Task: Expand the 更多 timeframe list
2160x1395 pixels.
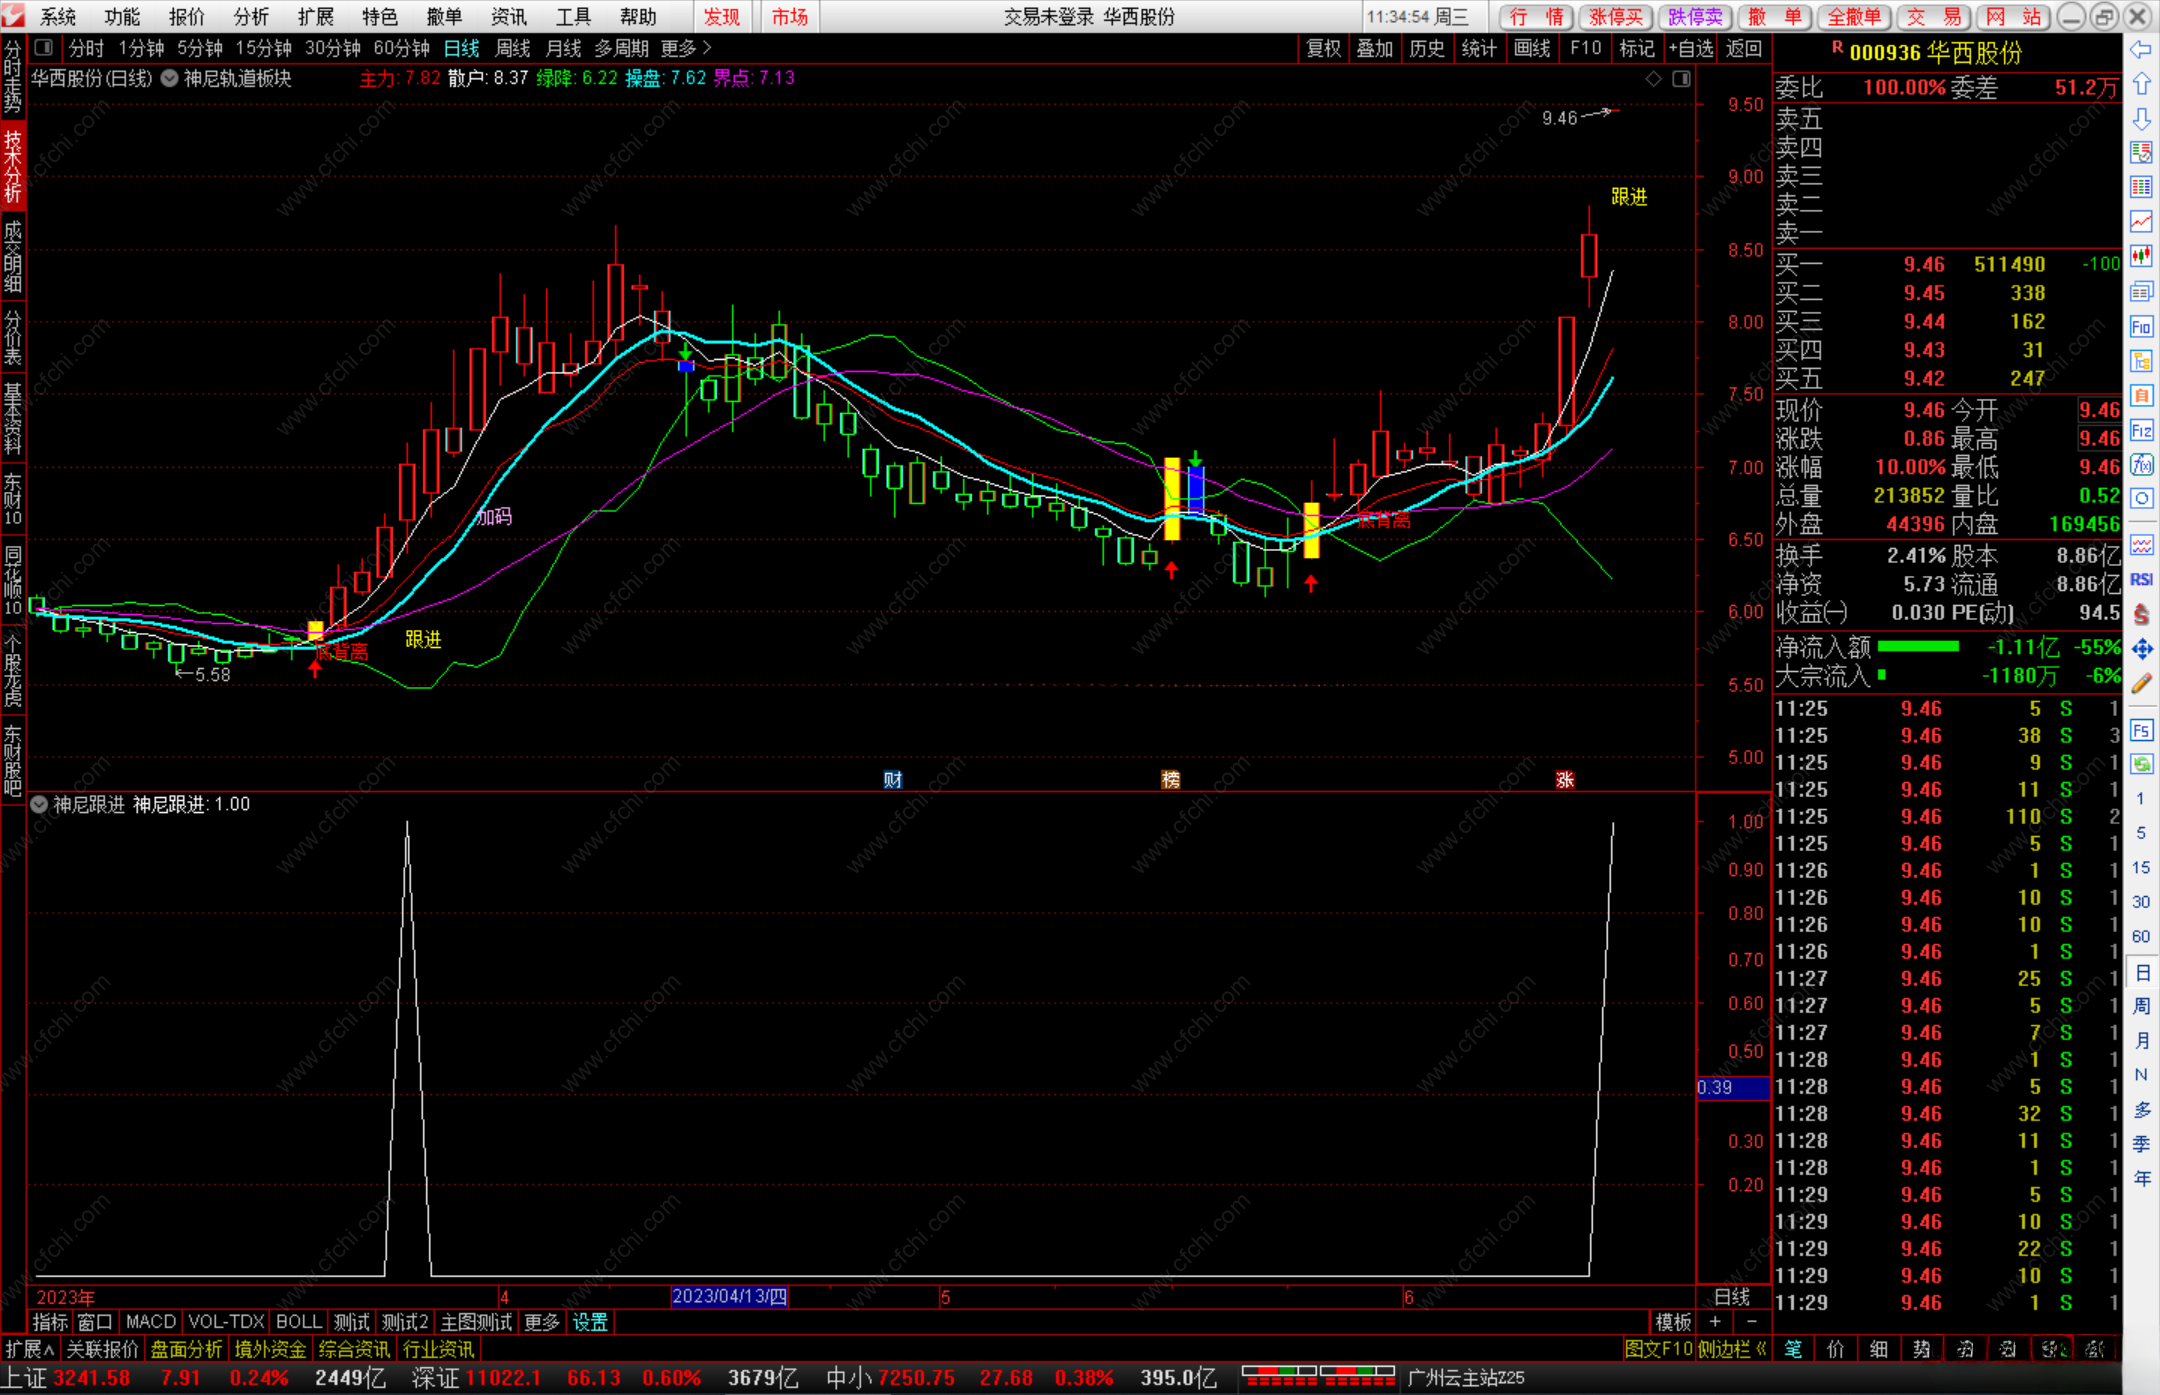Action: [x=686, y=48]
